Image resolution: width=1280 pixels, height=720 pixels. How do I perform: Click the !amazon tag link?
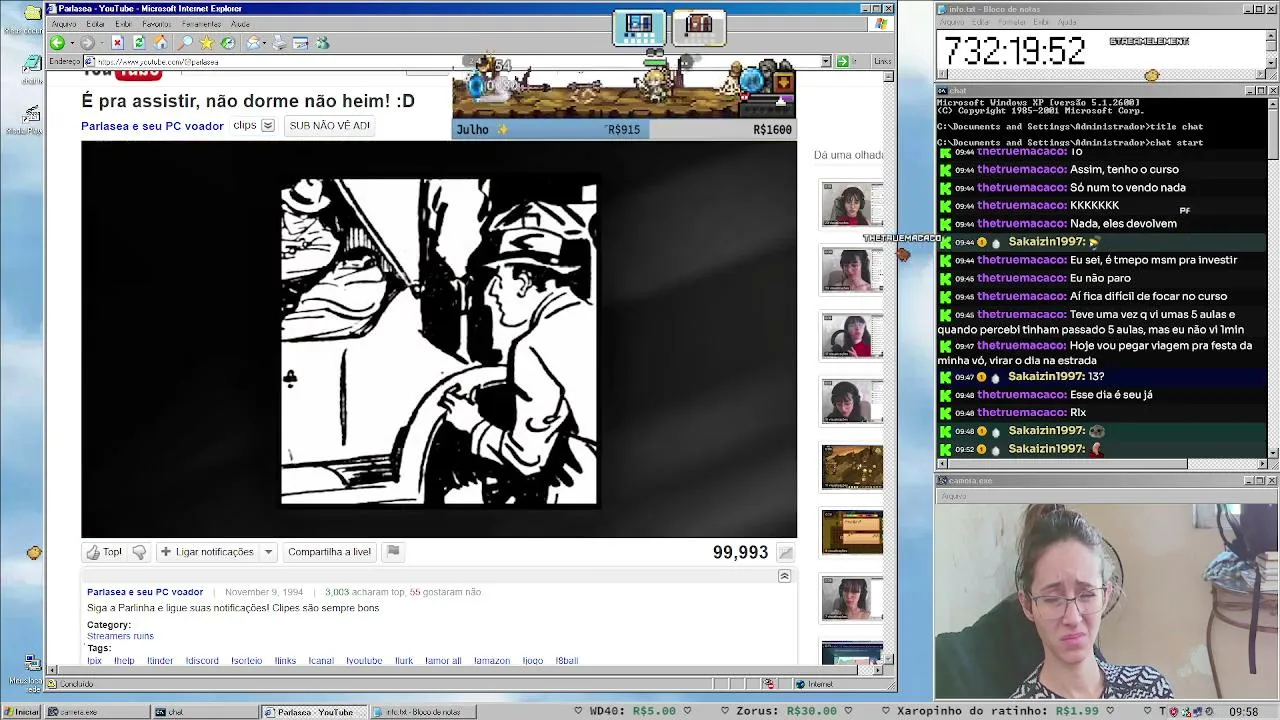pyautogui.click(x=492, y=661)
